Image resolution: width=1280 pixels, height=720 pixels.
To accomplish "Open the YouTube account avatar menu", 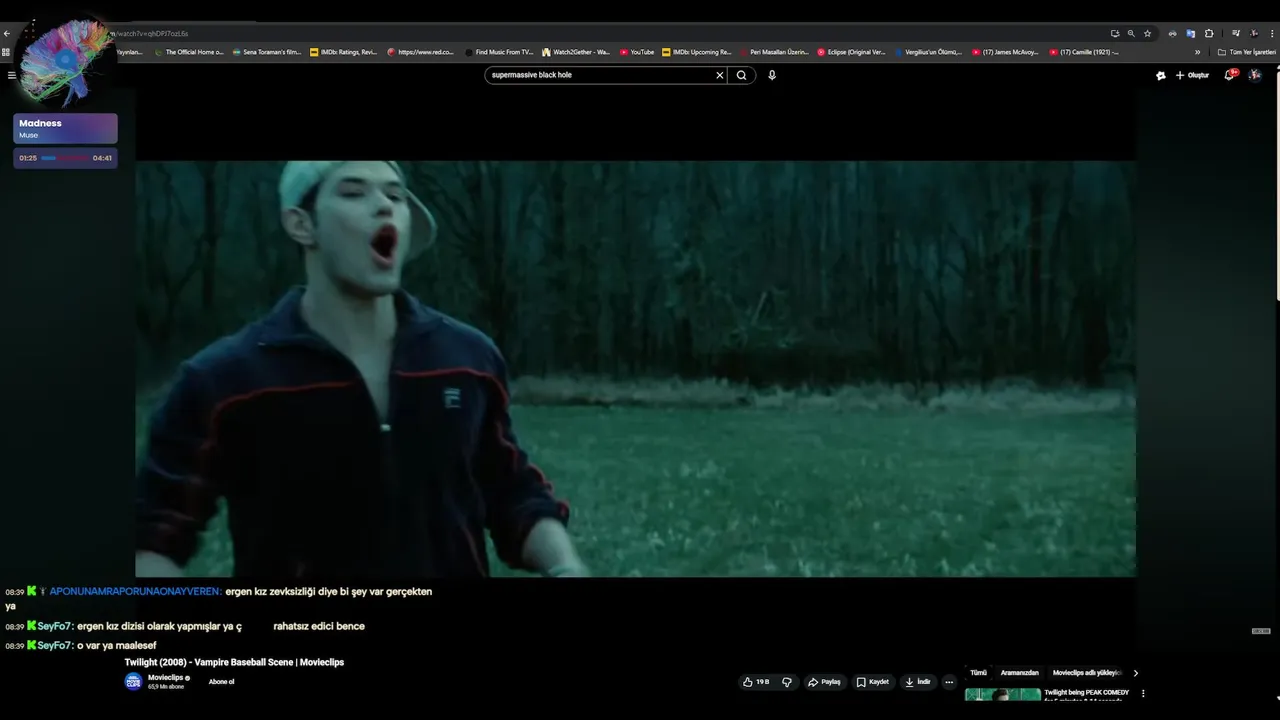I will pyautogui.click(x=1255, y=75).
